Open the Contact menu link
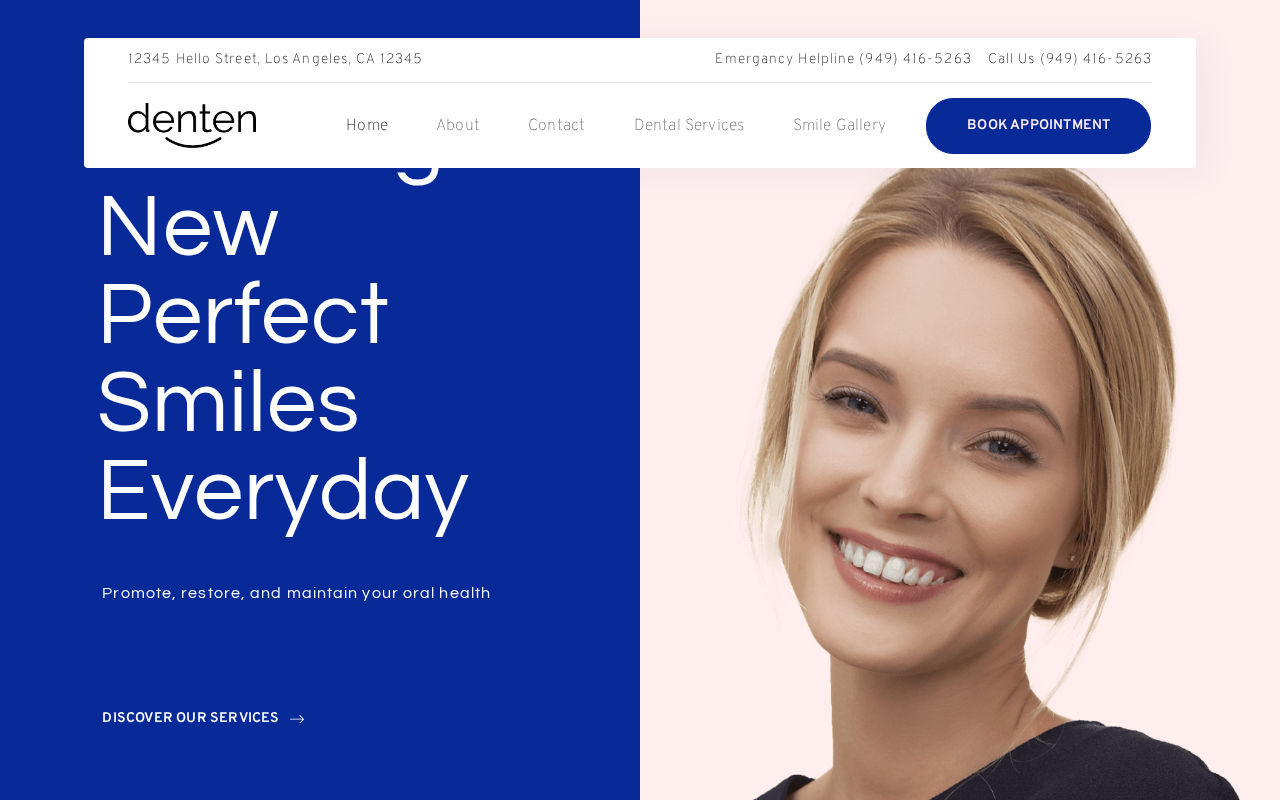 [x=556, y=126]
